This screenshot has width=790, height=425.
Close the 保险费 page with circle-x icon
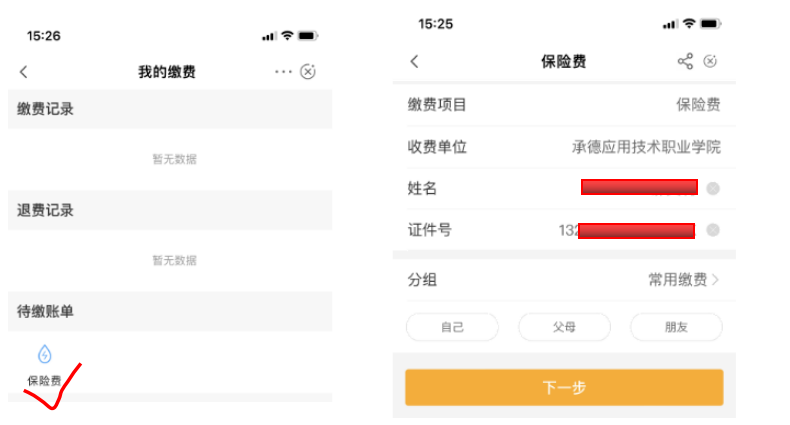coord(710,62)
